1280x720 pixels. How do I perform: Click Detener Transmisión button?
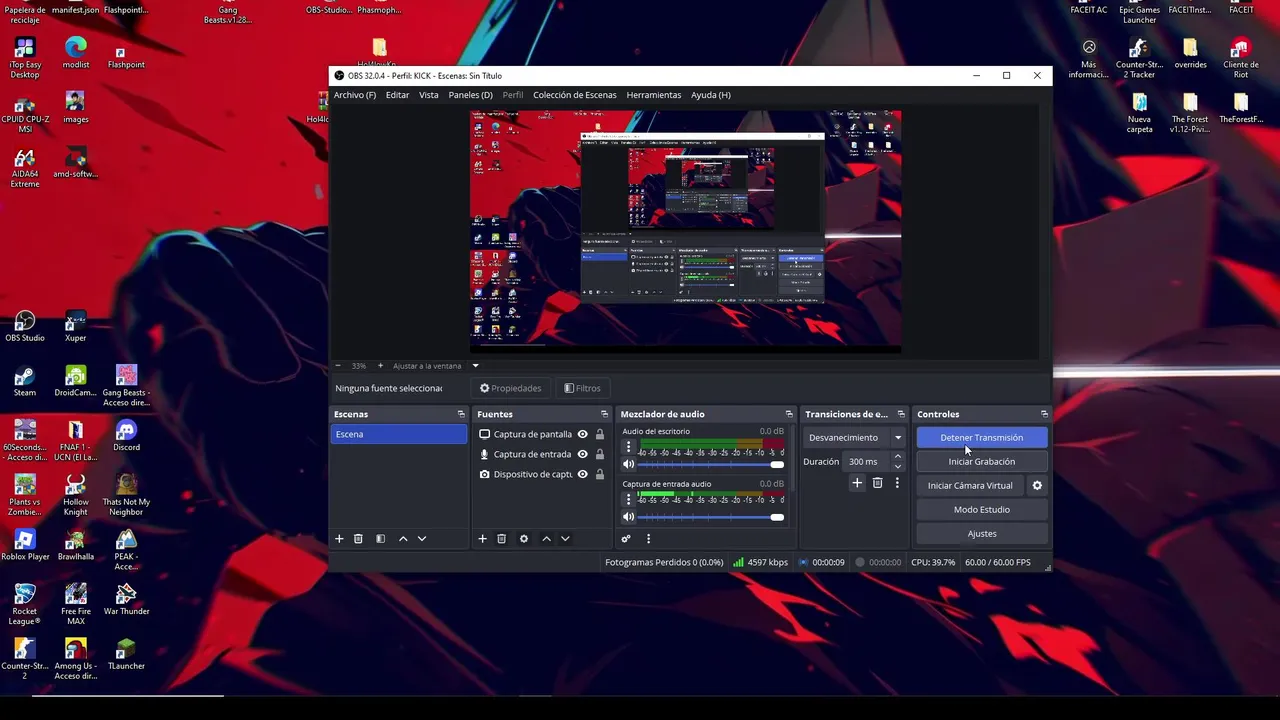[982, 438]
